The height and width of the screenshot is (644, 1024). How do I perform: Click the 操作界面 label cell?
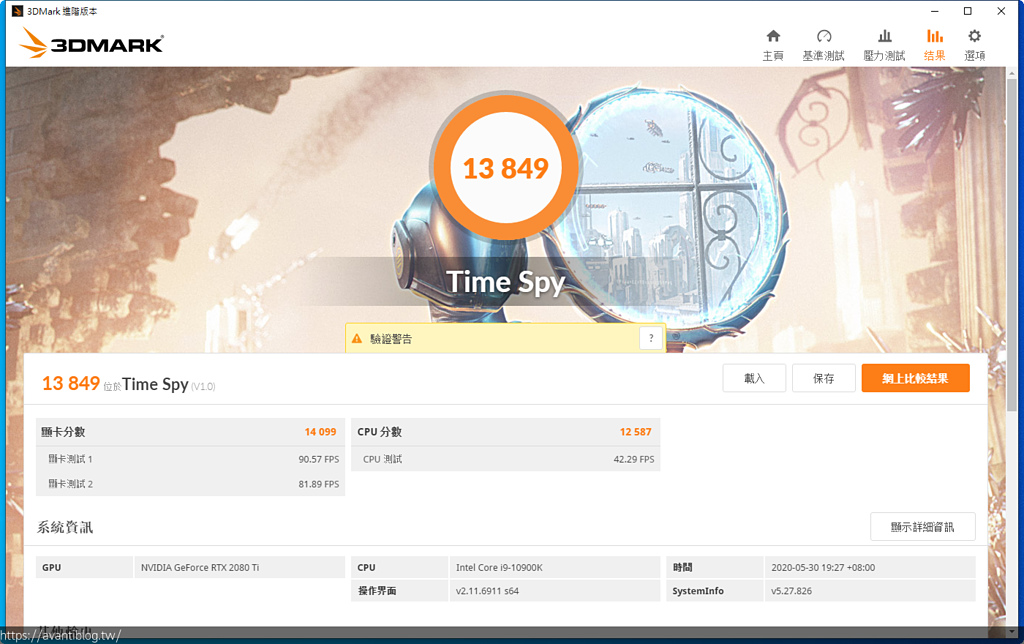pyautogui.click(x=400, y=590)
